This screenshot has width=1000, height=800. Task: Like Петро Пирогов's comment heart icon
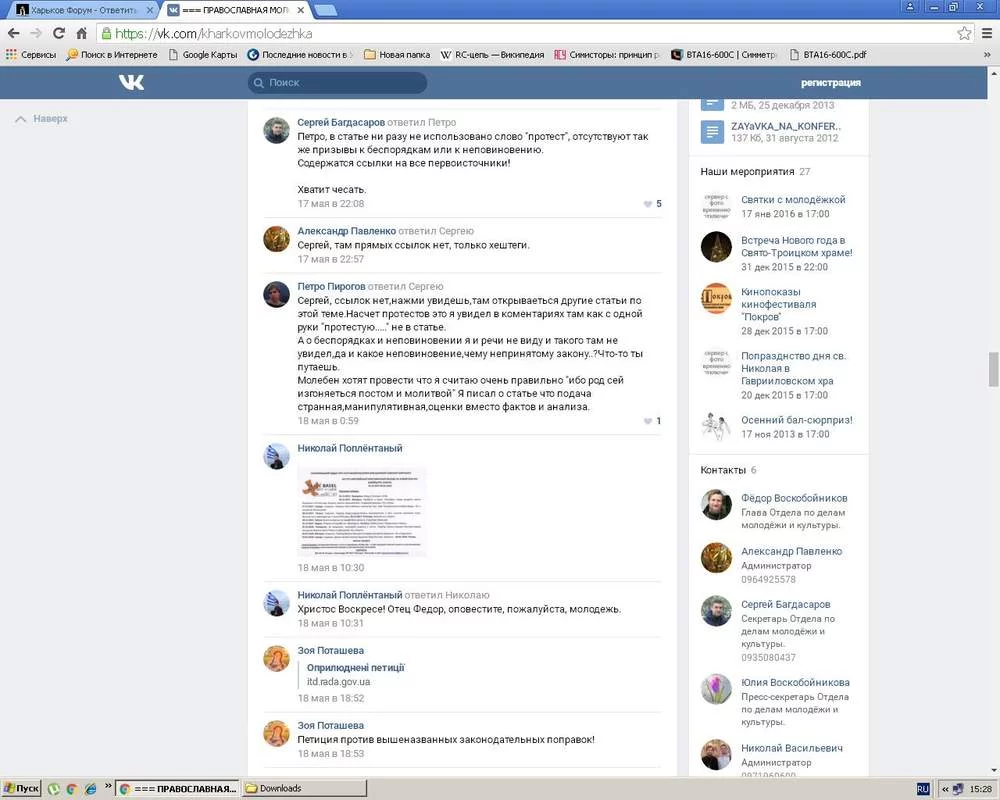tap(648, 421)
